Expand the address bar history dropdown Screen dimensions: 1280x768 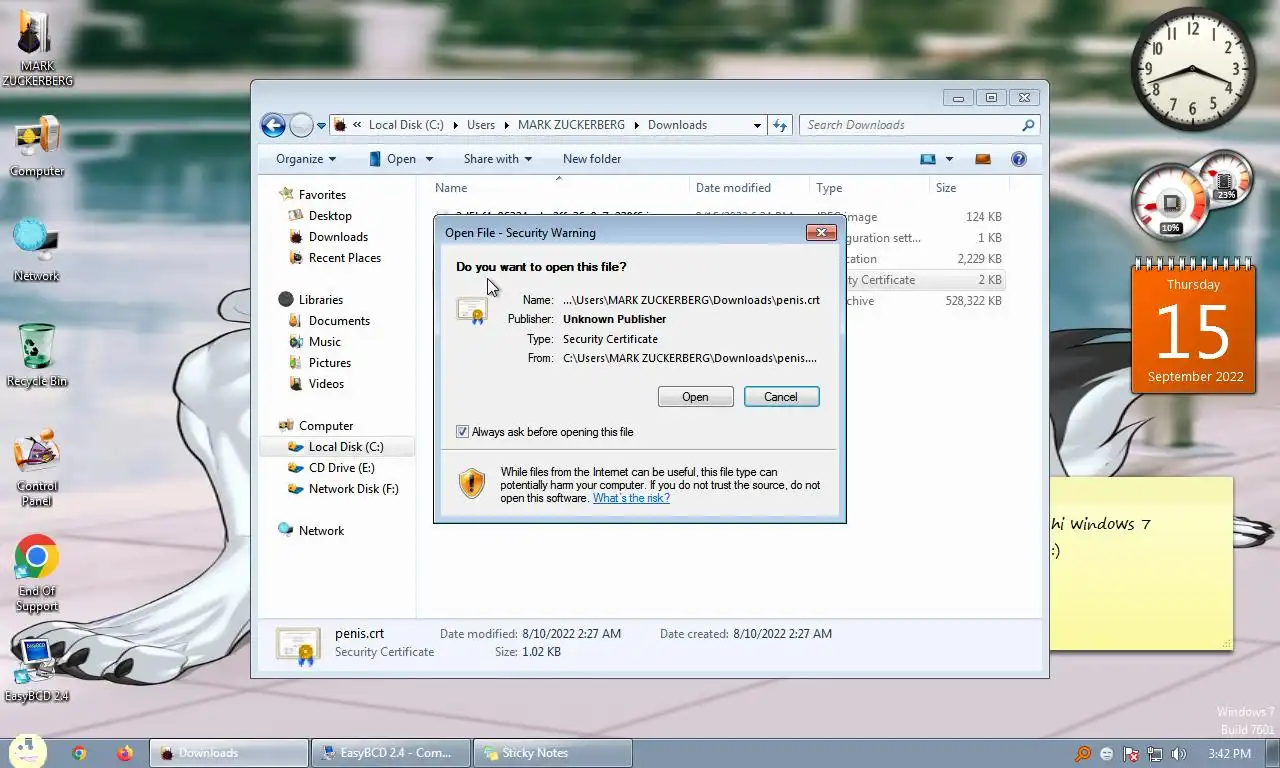click(x=757, y=125)
